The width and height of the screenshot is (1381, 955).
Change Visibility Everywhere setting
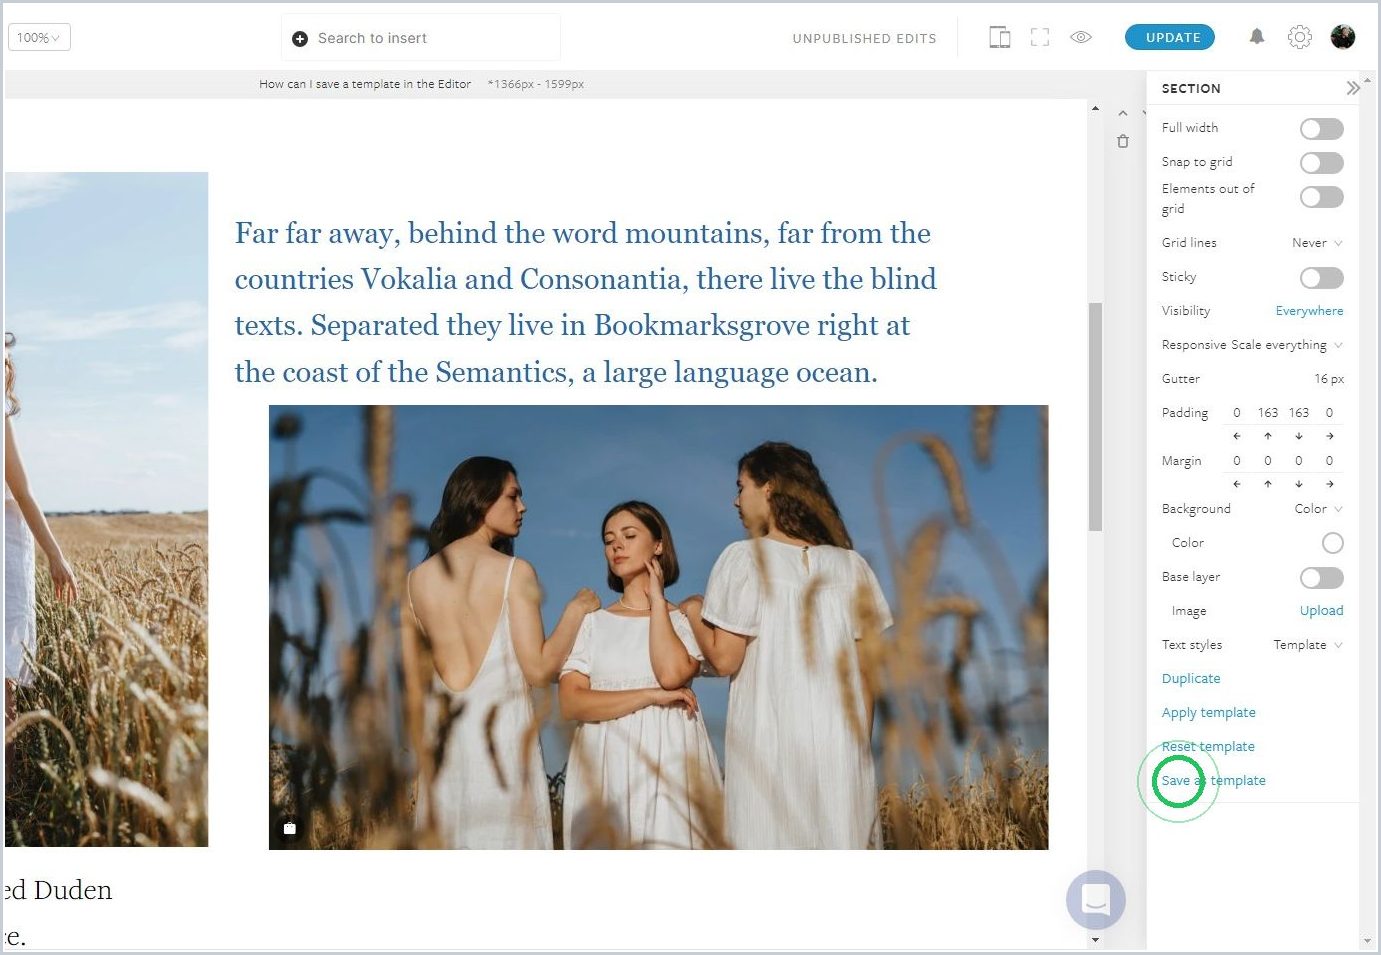(1309, 311)
